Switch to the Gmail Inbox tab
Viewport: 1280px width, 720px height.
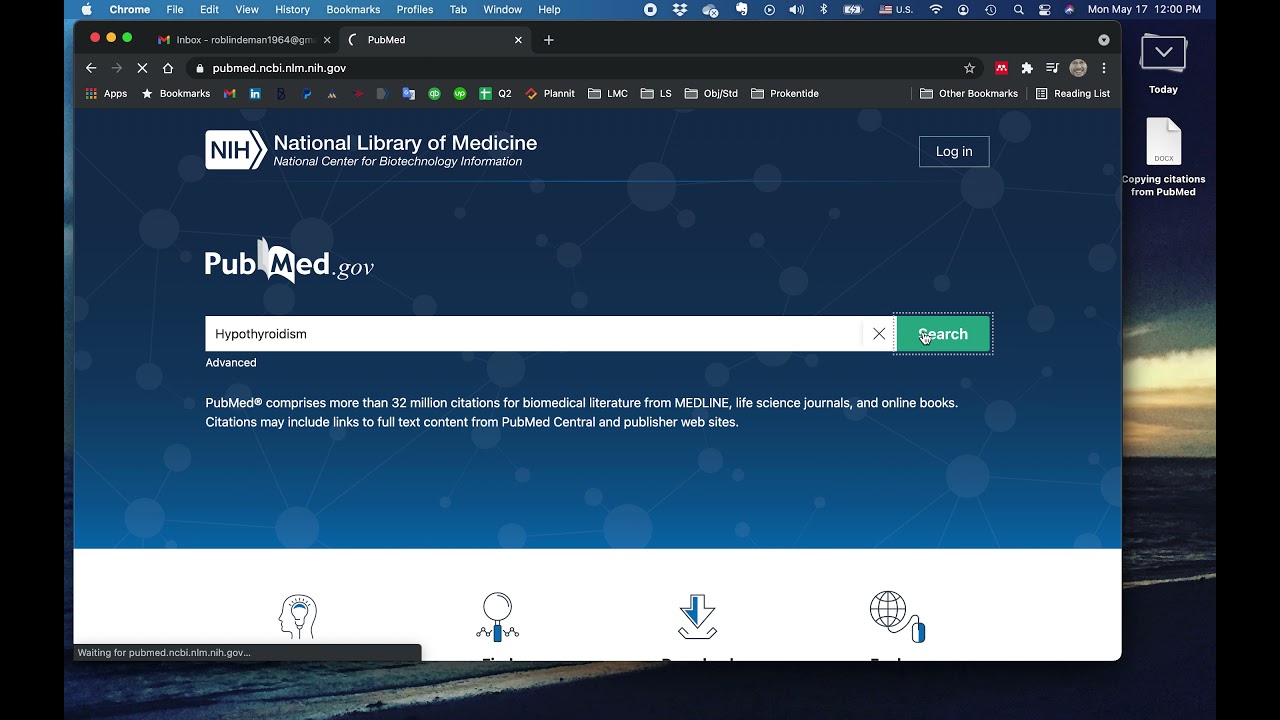point(245,40)
